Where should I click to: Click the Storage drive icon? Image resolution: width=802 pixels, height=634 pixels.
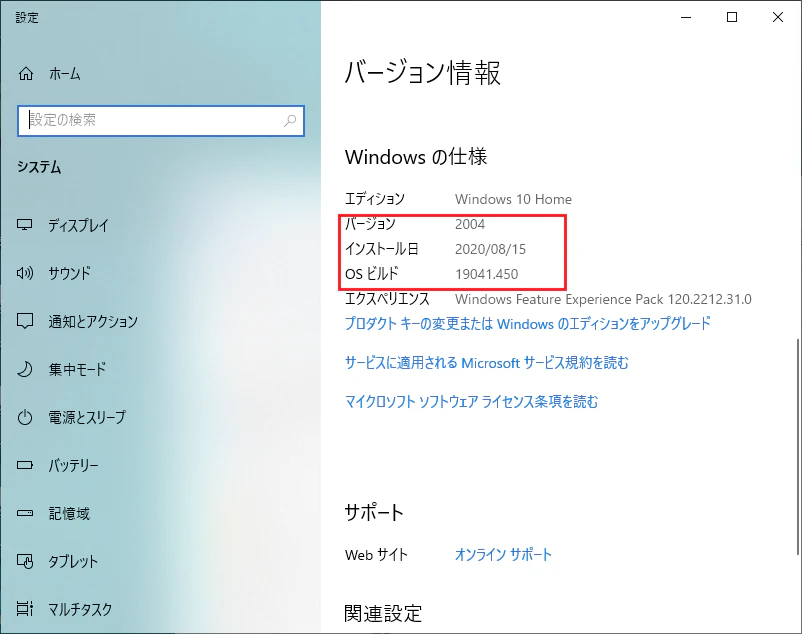pos(25,513)
